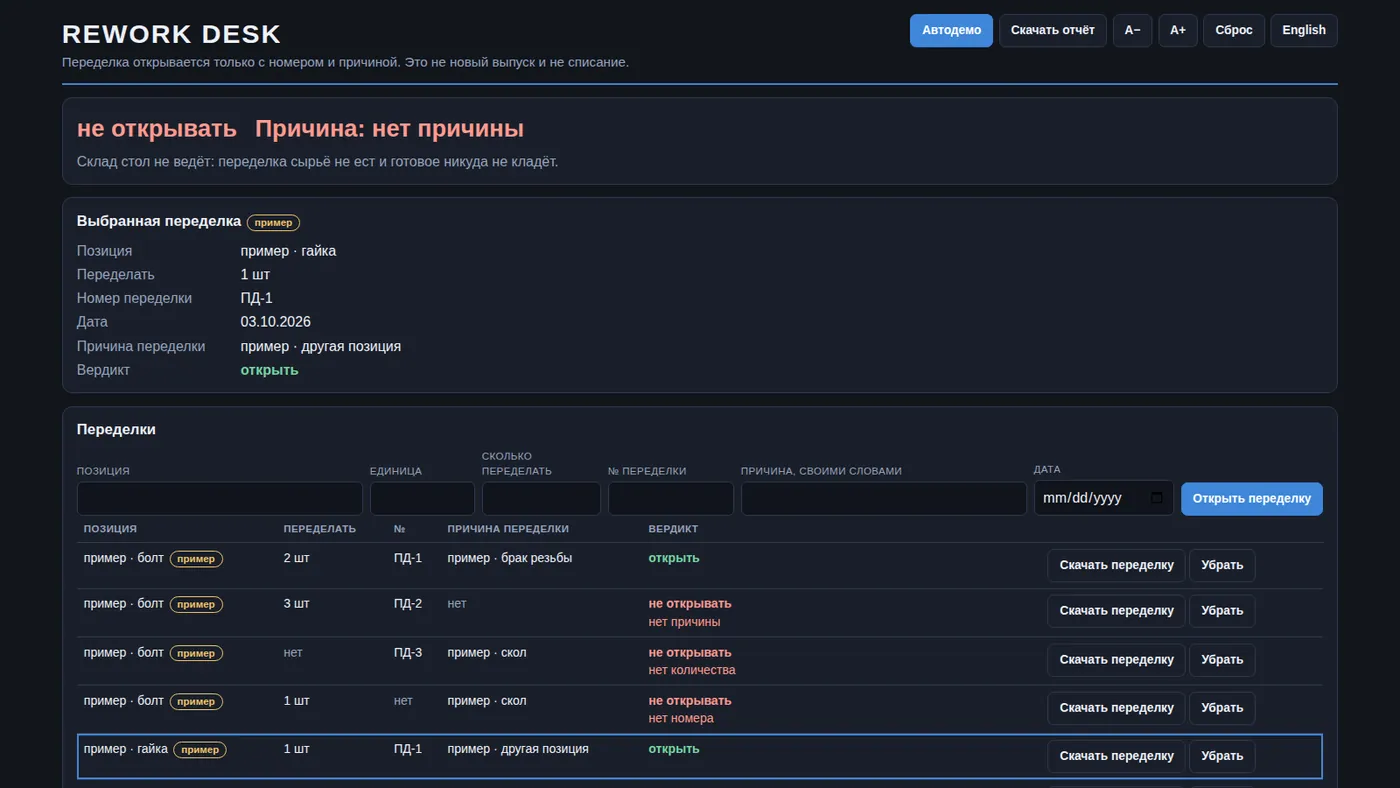Remove the ПД-3 row
The width and height of the screenshot is (1400, 788).
pos(1222,660)
